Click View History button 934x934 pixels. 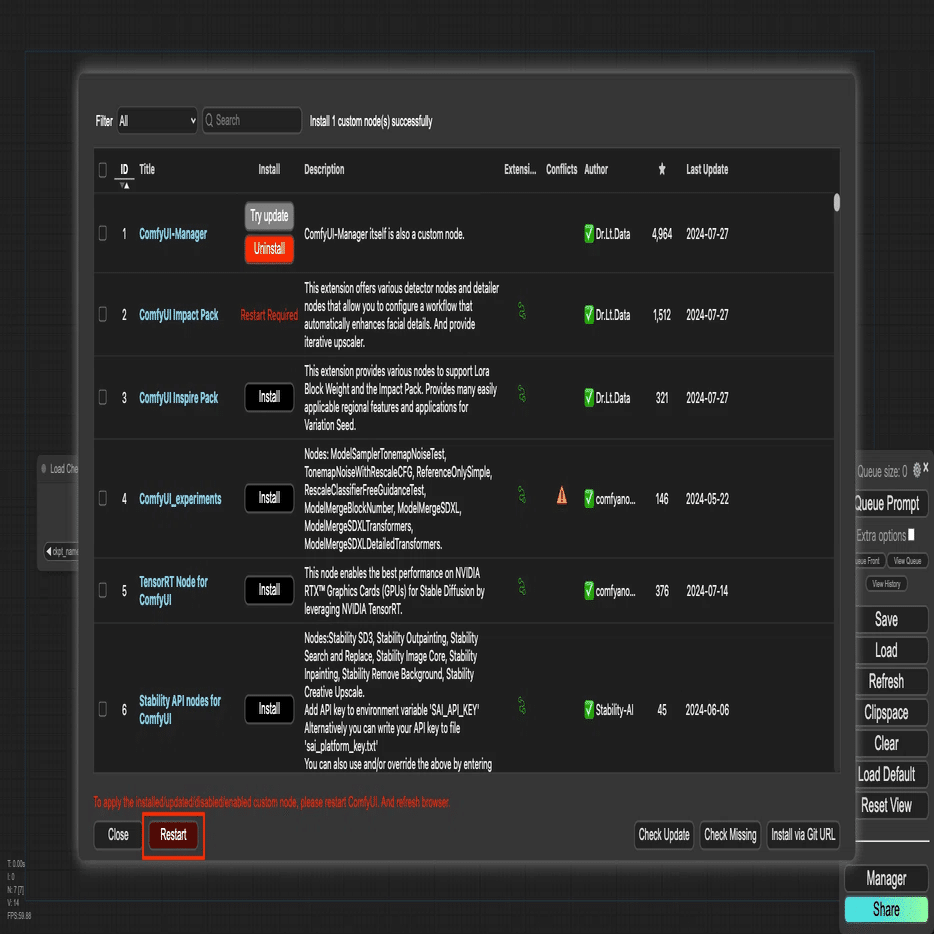[x=886, y=584]
